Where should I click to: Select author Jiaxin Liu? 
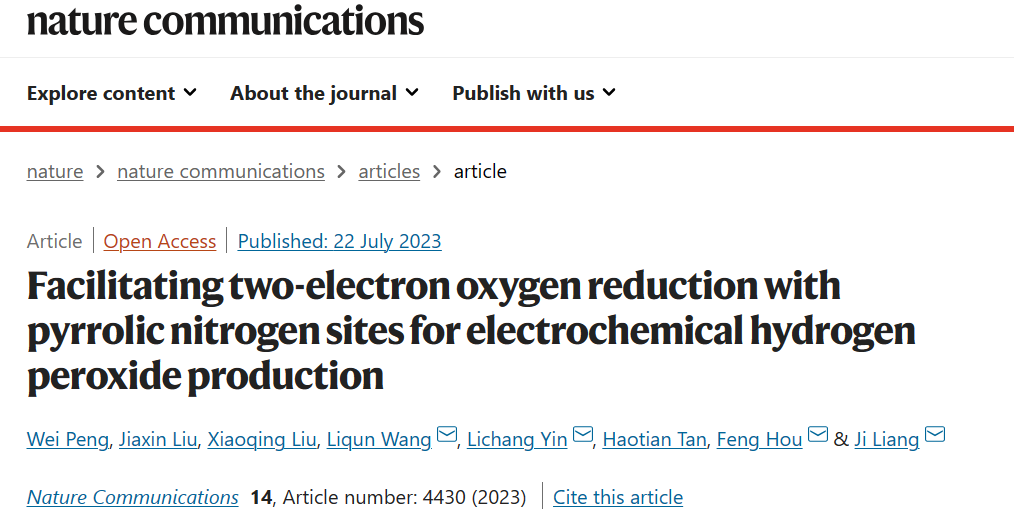(158, 440)
